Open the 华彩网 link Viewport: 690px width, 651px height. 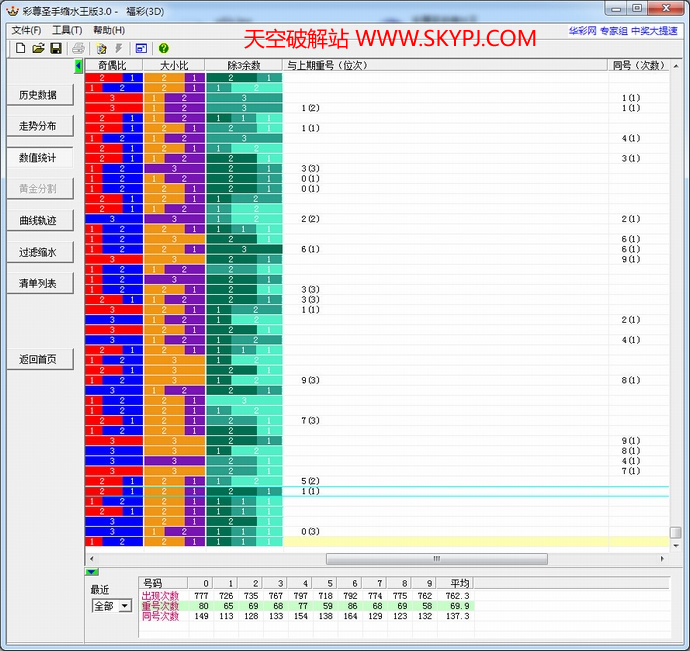coord(583,31)
